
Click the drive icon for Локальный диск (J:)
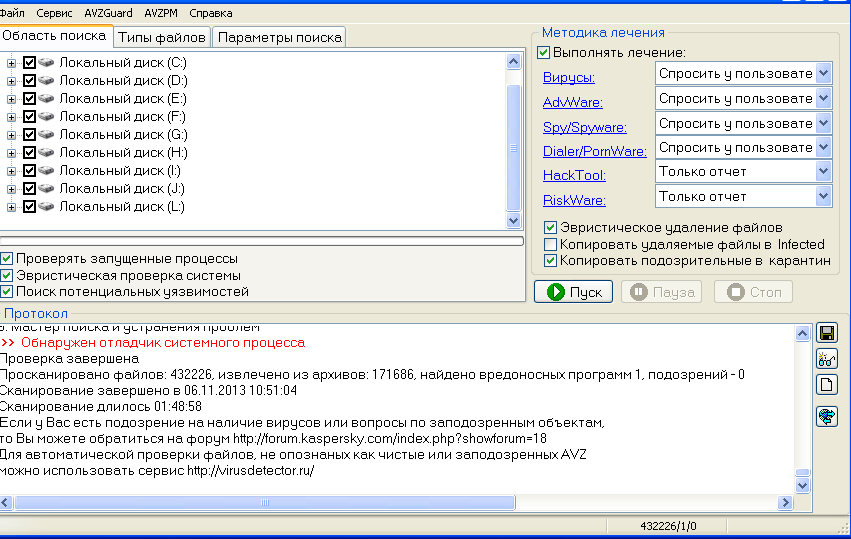click(x=47, y=189)
